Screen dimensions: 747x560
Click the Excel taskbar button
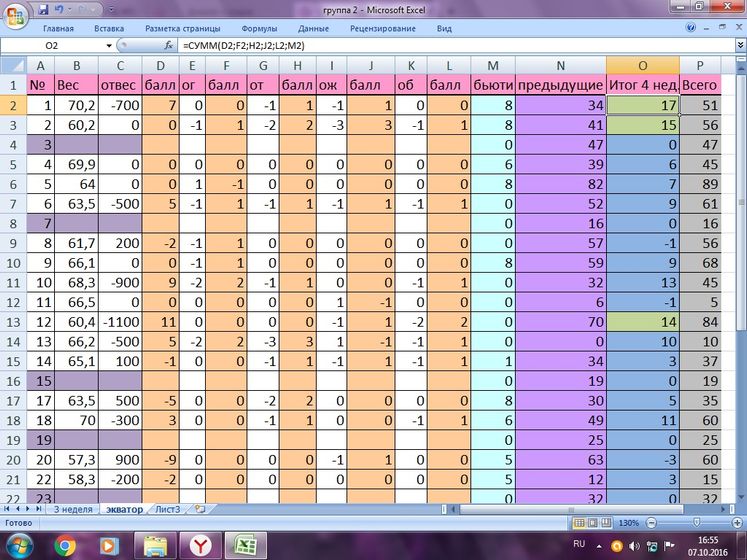coord(246,546)
